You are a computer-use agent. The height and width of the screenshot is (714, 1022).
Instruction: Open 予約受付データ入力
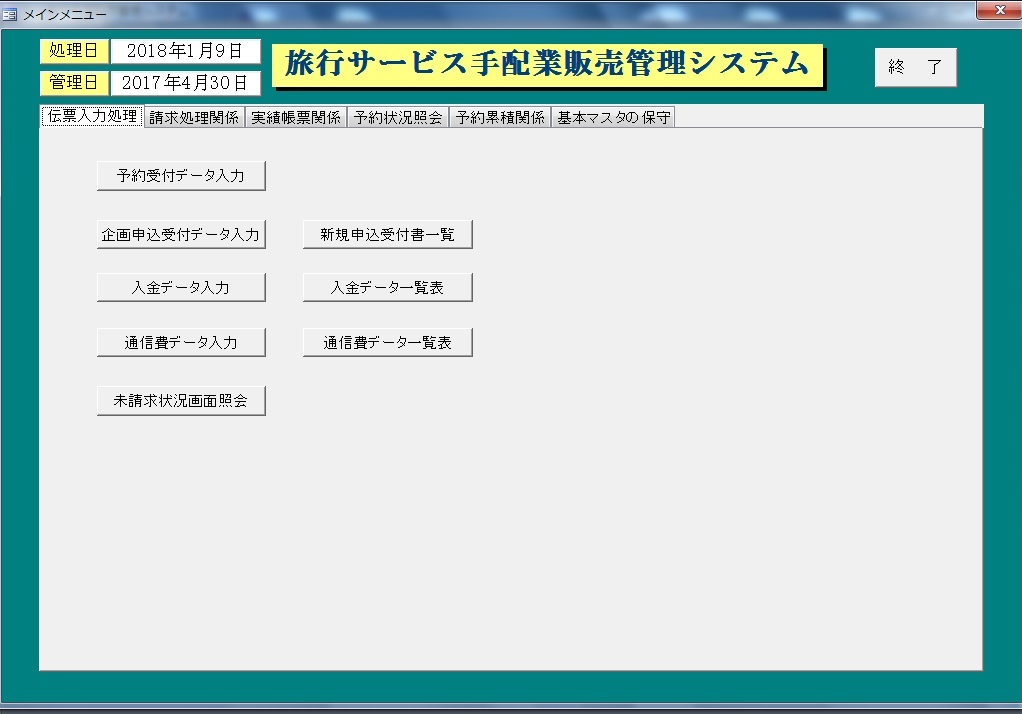tap(181, 176)
